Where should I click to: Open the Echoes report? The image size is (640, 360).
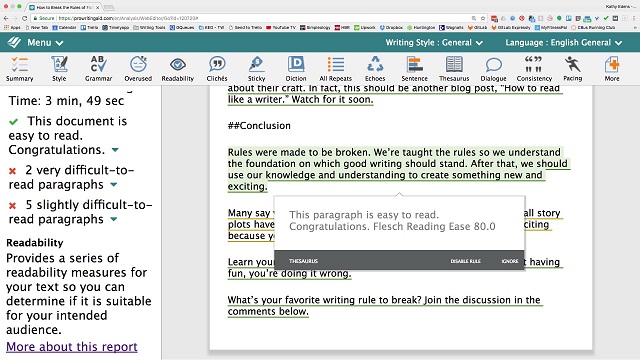point(375,69)
